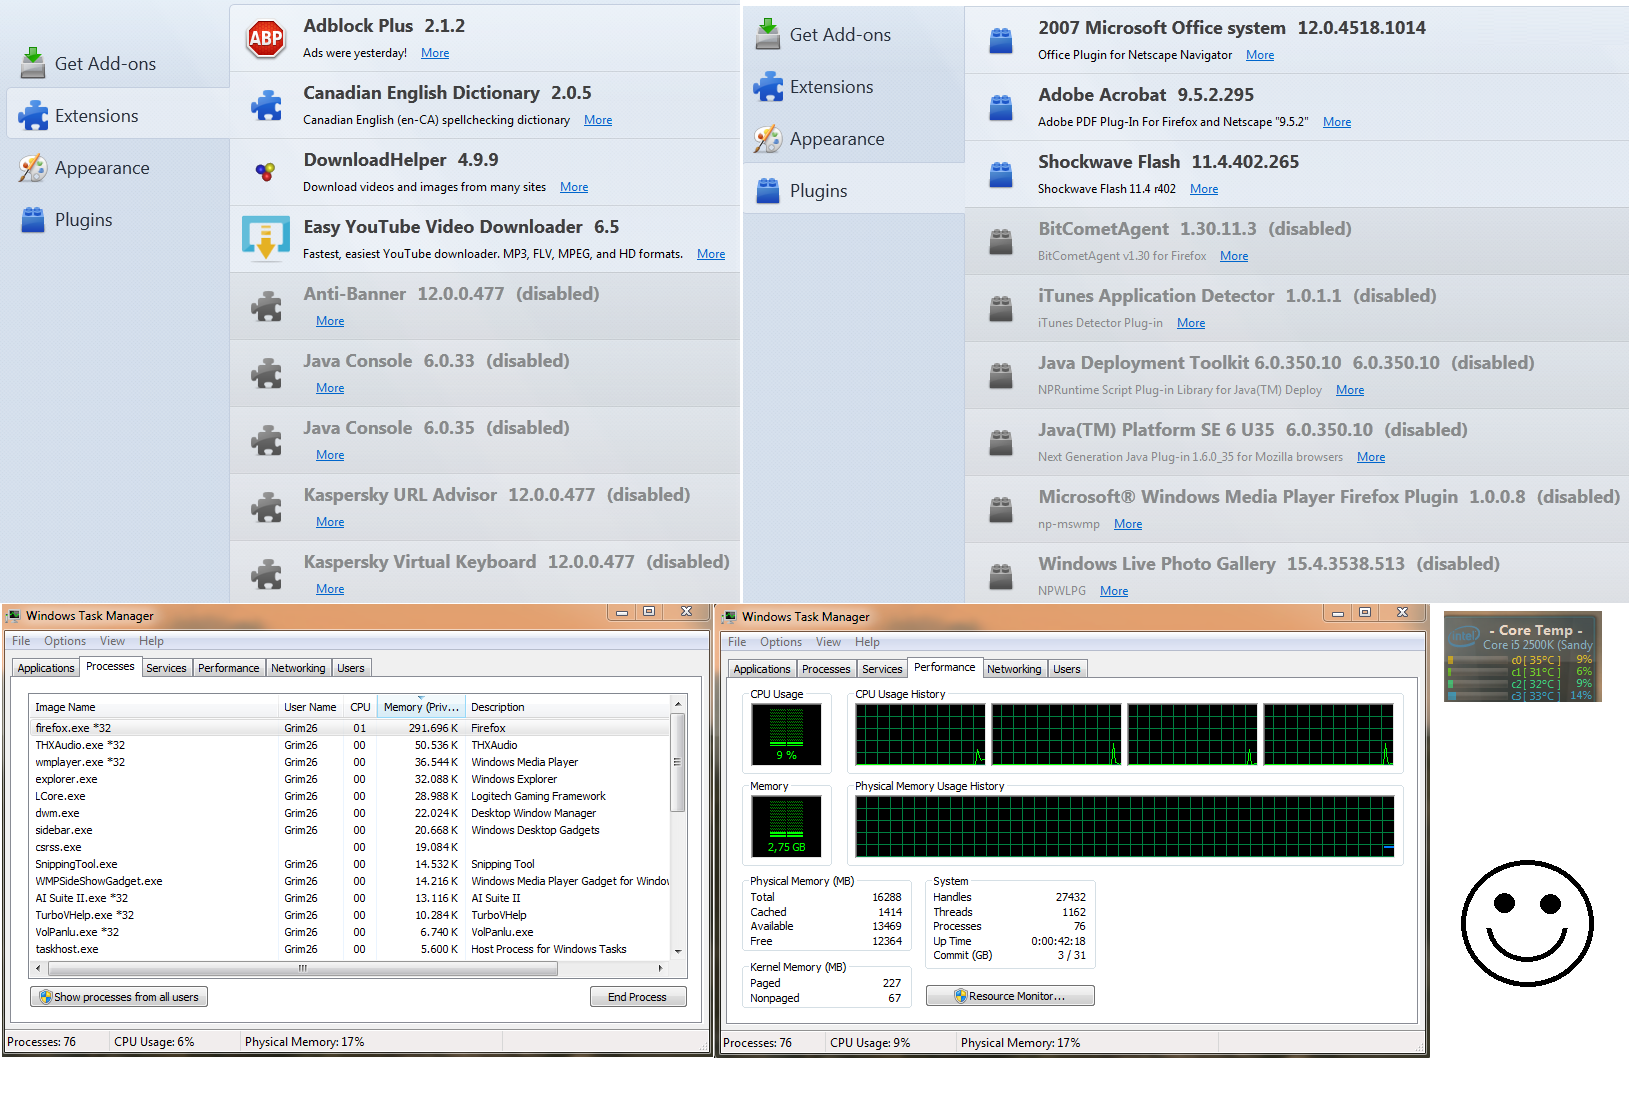Sort processes by Memory column header
1629x1096 pixels.
click(421, 707)
